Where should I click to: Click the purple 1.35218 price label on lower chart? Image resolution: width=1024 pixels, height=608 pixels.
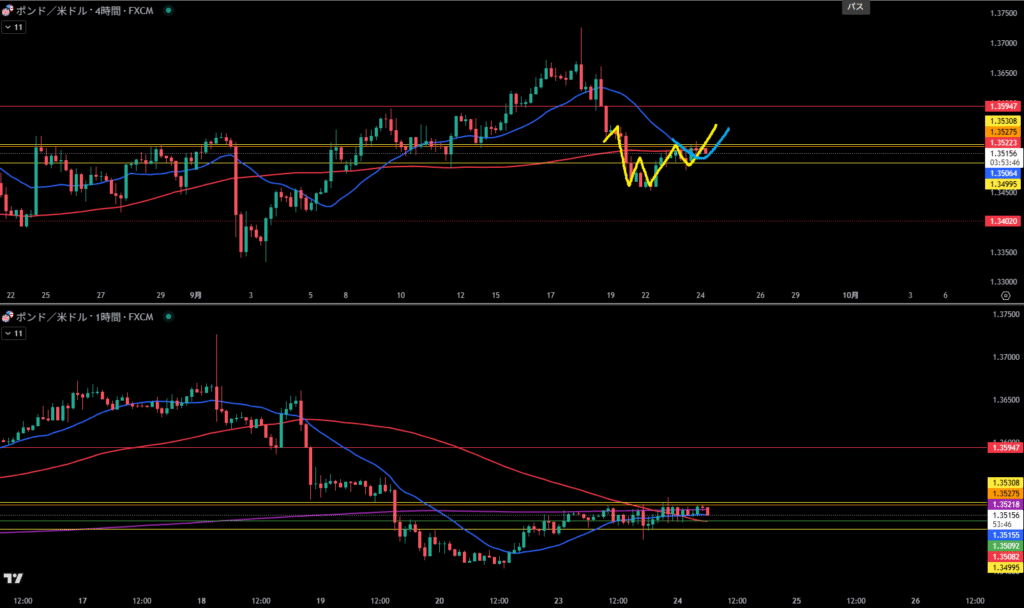coord(1002,505)
